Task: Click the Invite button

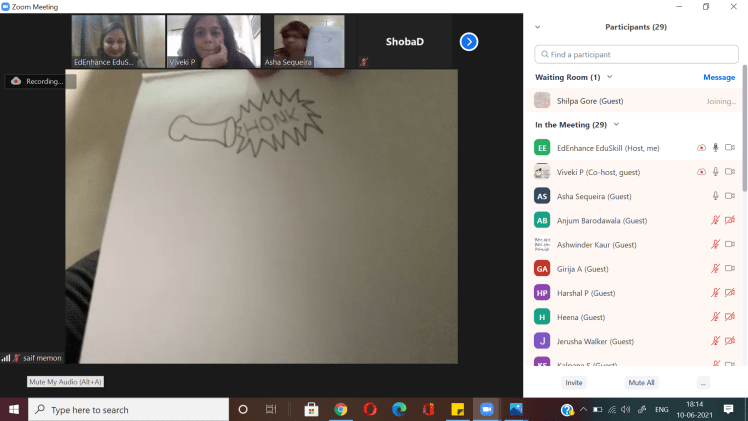Action: click(574, 383)
